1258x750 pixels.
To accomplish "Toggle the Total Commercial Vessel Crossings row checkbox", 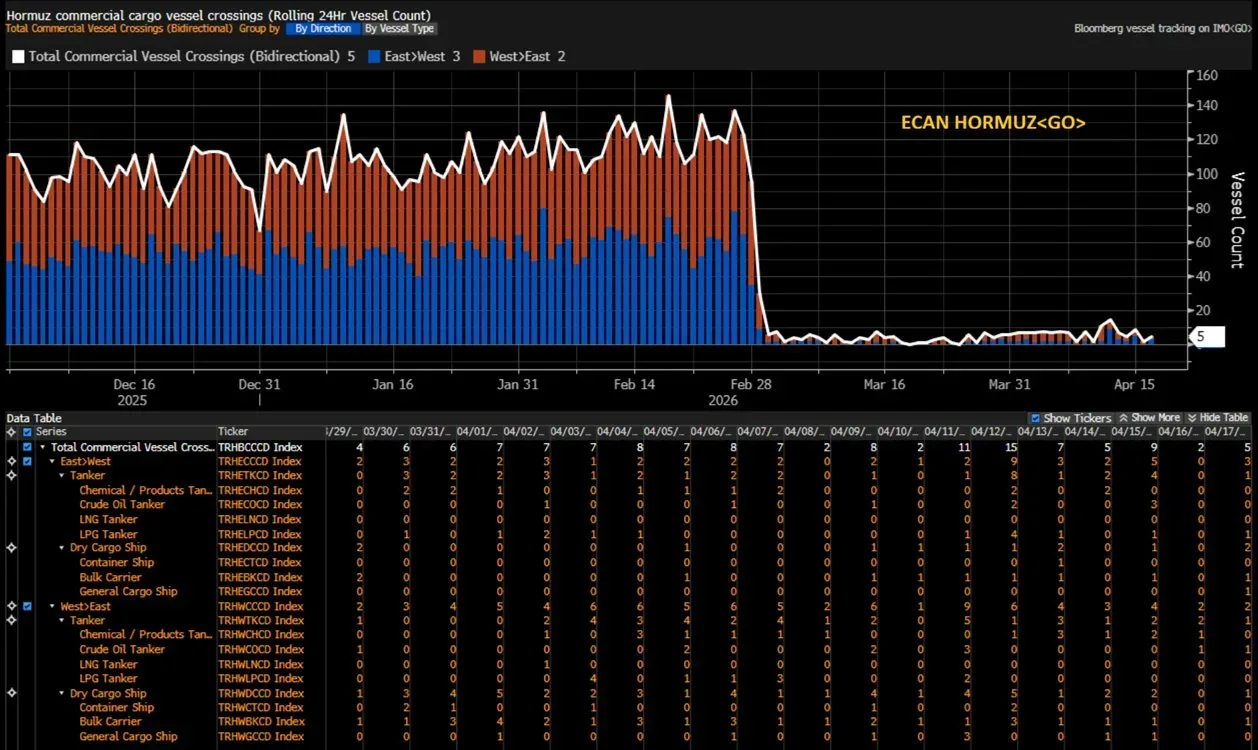I will (x=27, y=447).
